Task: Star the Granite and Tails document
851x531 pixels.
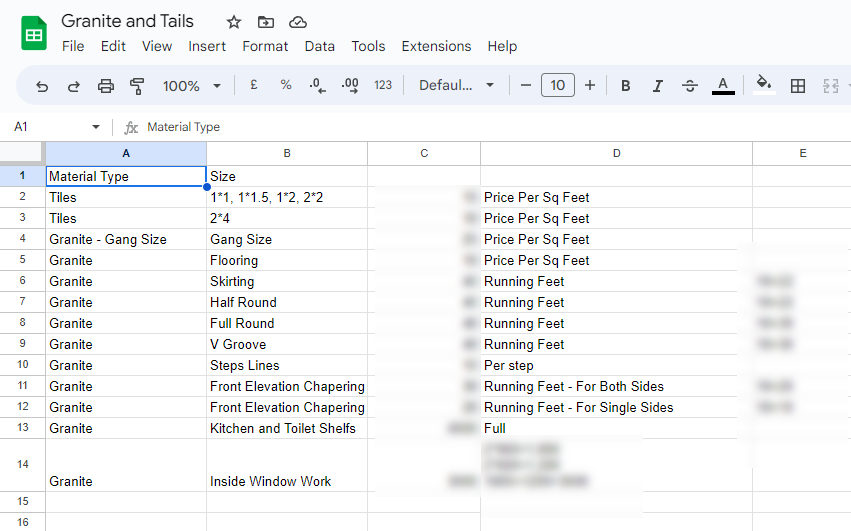Action: tap(234, 22)
